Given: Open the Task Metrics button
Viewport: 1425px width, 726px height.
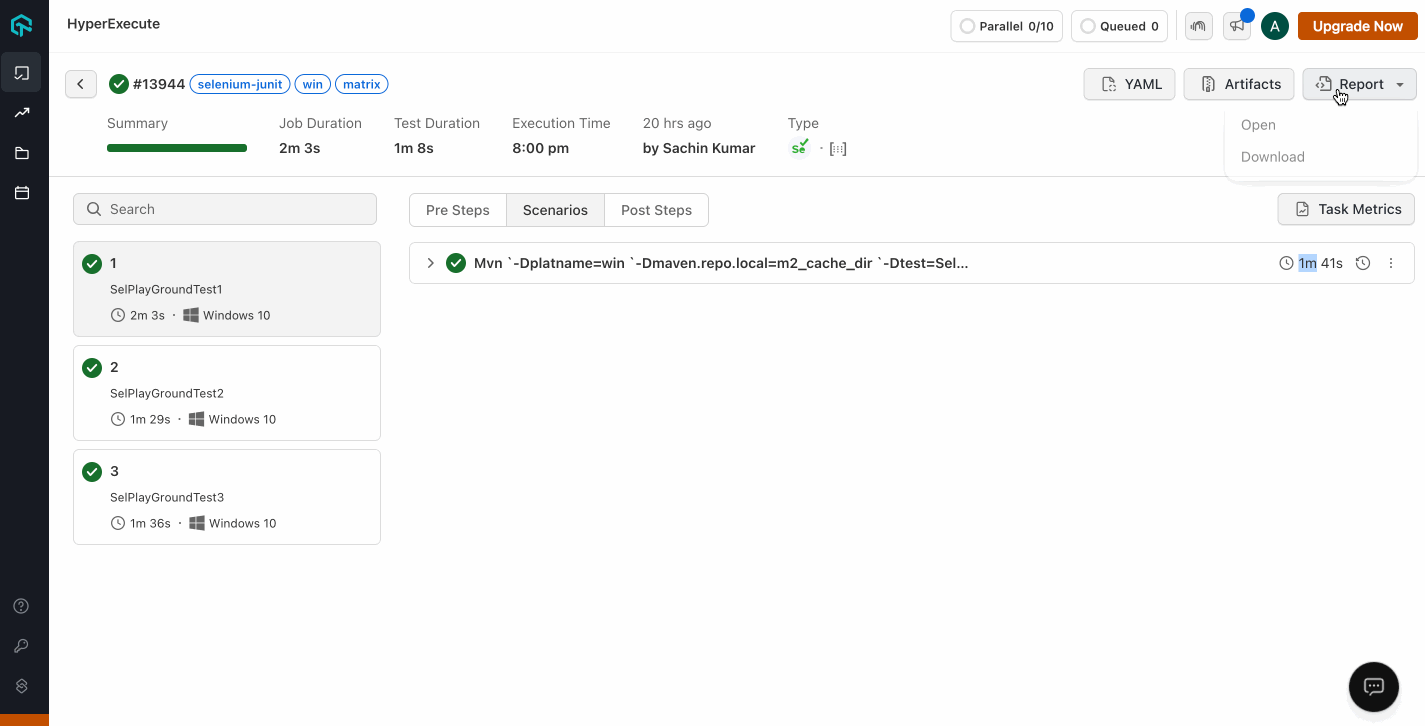Looking at the screenshot, I should pyautogui.click(x=1346, y=209).
